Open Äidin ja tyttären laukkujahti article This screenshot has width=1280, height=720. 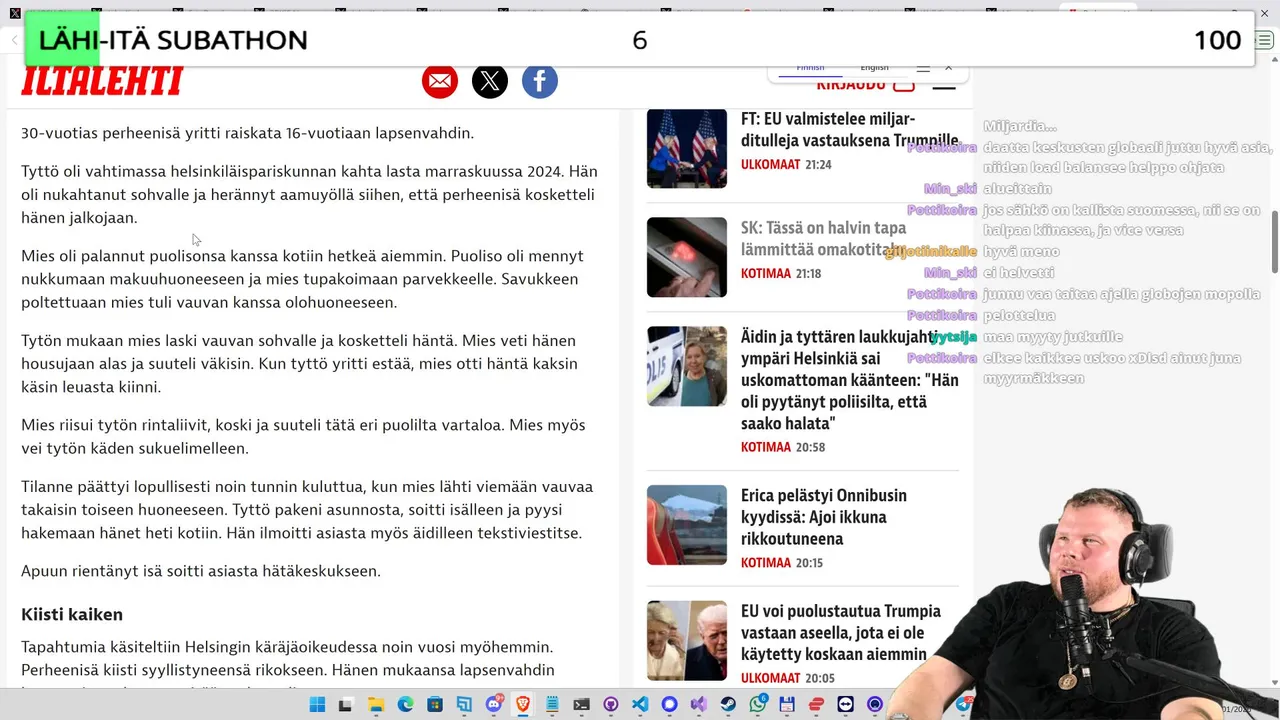(x=850, y=380)
